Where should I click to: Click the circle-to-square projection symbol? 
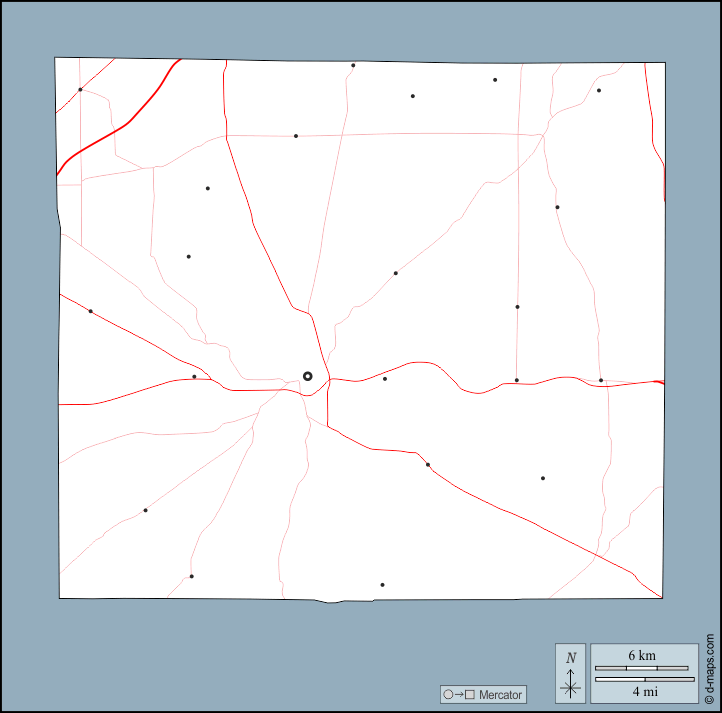pyautogui.click(x=459, y=695)
